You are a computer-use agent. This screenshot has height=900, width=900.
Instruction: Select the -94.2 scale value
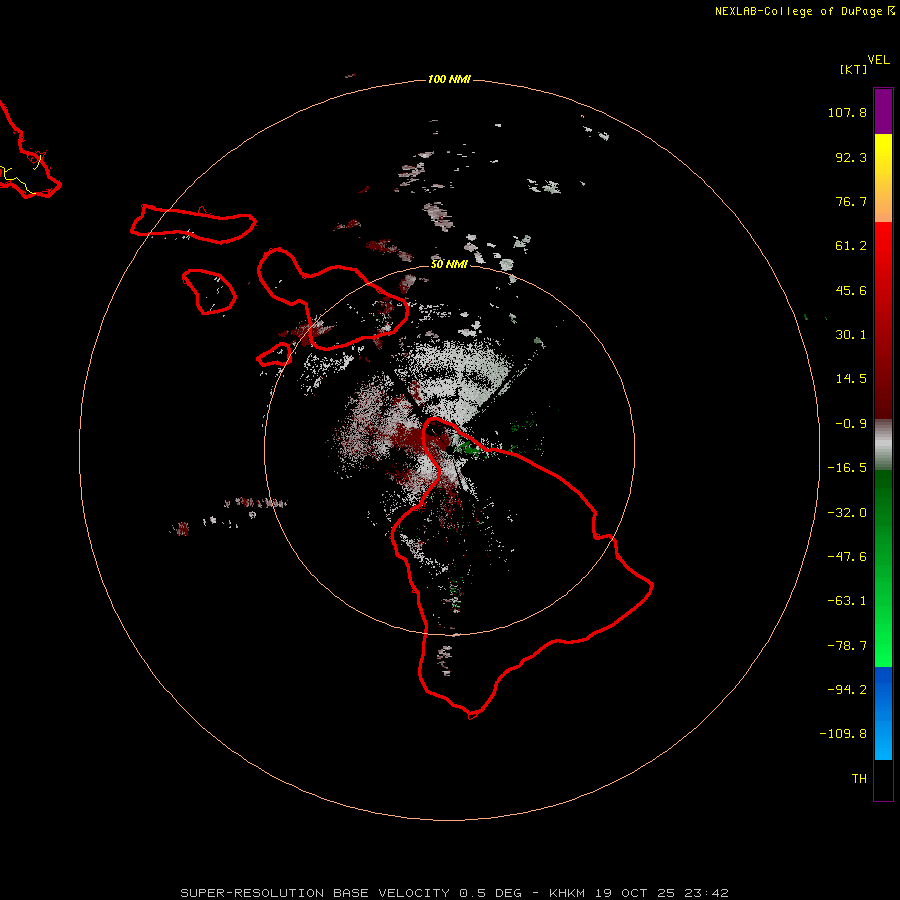(x=847, y=689)
